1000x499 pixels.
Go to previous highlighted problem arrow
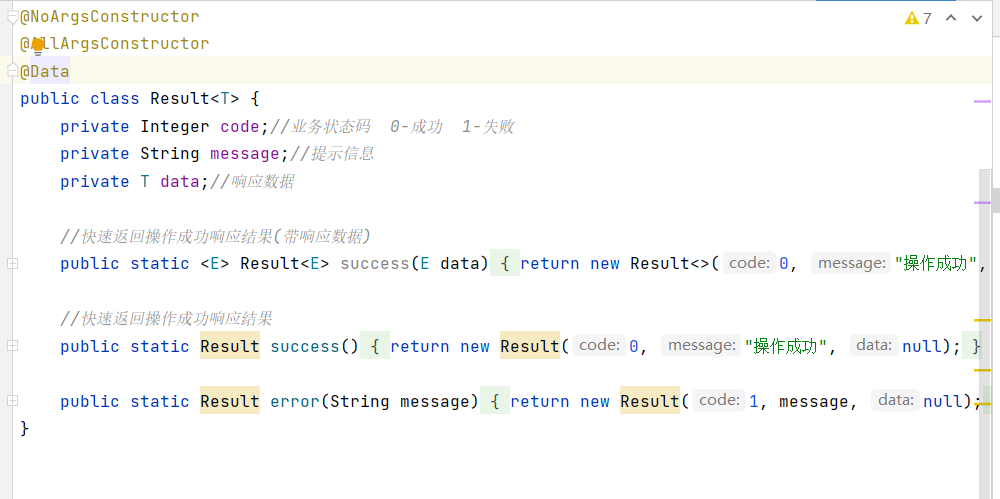[x=951, y=18]
